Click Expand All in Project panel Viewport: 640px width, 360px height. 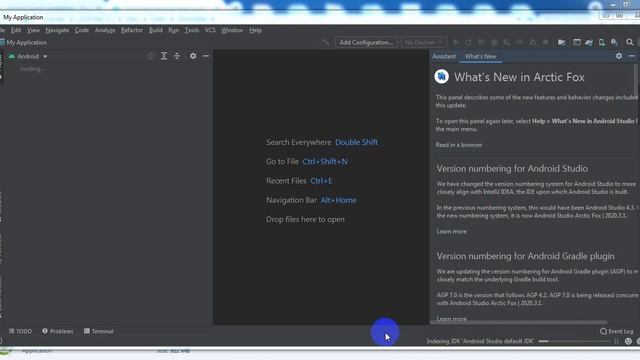[164, 56]
